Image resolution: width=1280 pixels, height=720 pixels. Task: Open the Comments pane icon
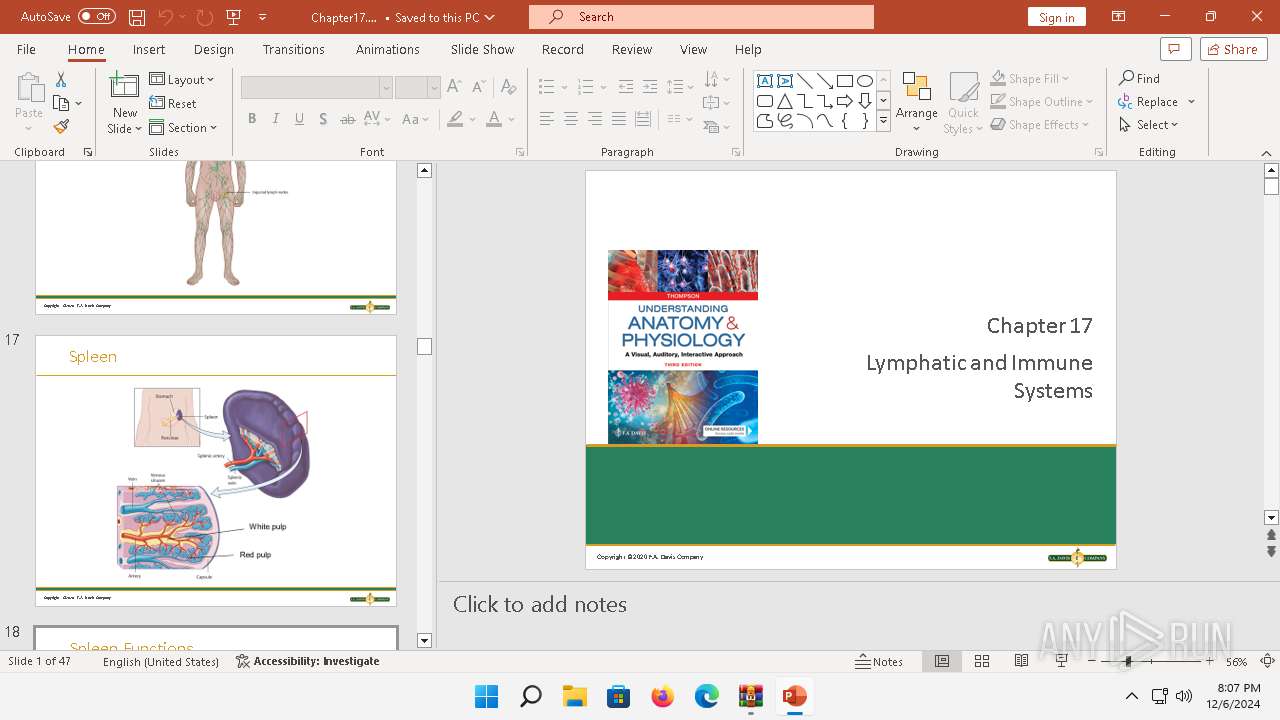pyautogui.click(x=1174, y=49)
